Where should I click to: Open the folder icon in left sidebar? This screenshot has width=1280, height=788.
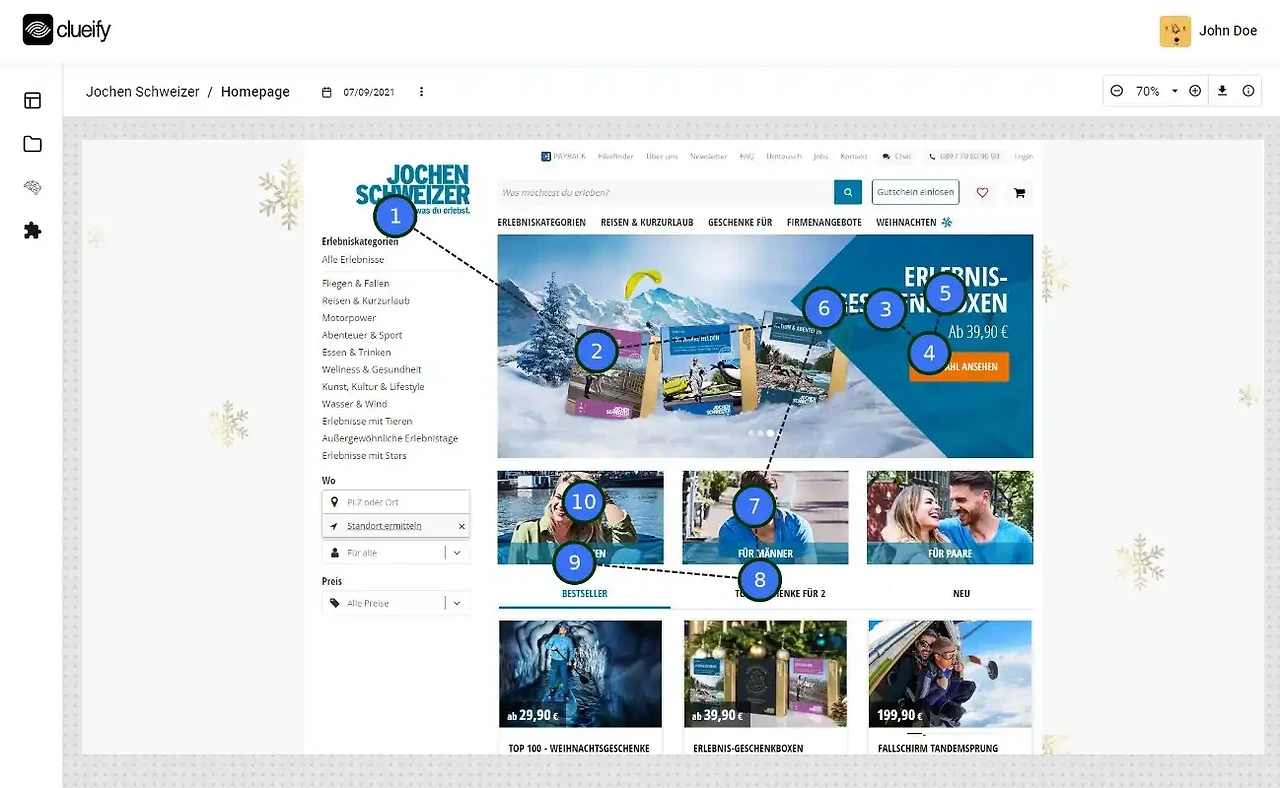[32, 144]
